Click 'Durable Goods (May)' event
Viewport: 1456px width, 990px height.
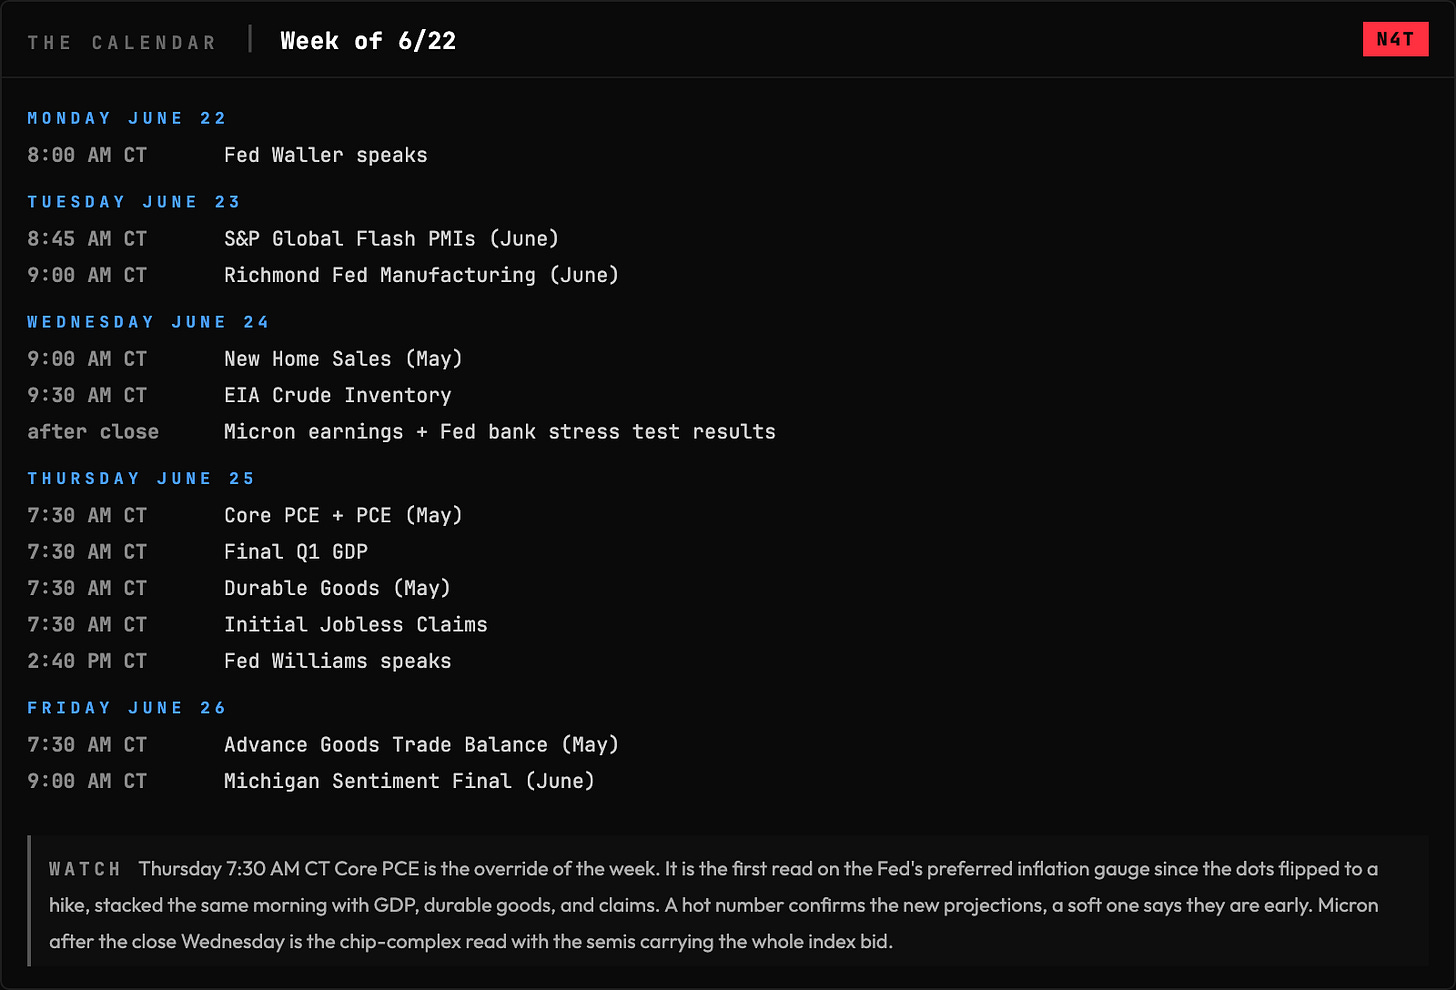click(x=337, y=588)
